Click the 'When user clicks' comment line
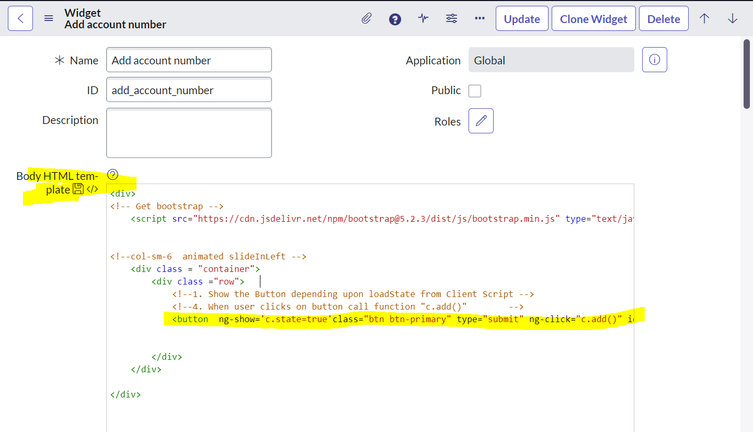The height and width of the screenshot is (432, 753). (348, 306)
